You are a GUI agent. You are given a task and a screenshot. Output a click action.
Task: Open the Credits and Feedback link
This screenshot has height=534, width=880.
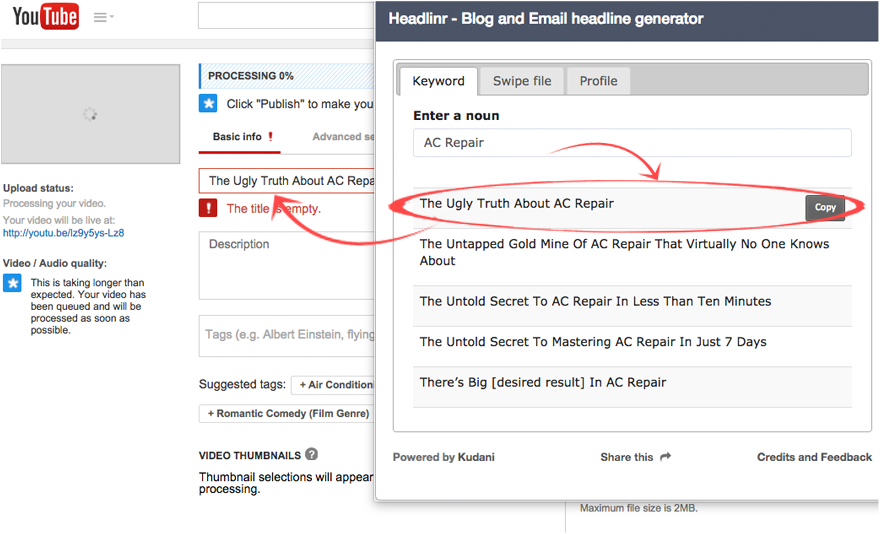tap(814, 457)
